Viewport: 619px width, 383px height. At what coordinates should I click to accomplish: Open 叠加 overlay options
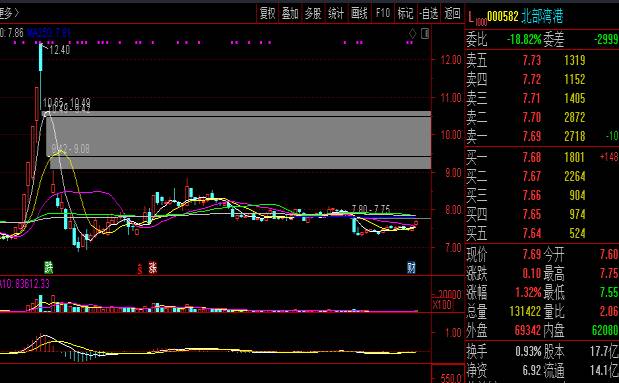(x=290, y=13)
